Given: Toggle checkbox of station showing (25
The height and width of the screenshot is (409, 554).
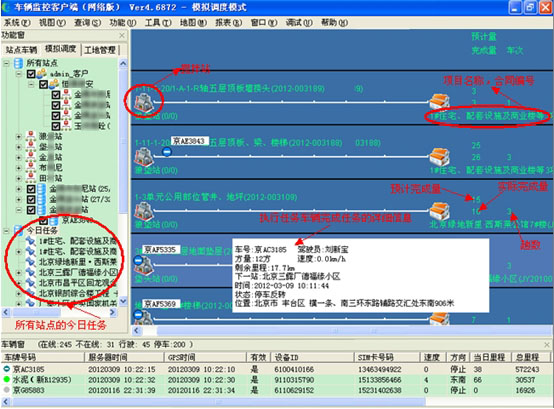Looking at the screenshot, I should pyautogui.click(x=31, y=189).
